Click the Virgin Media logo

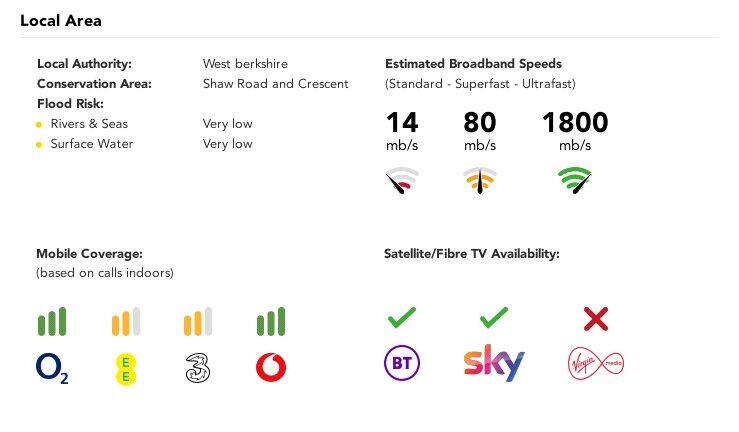pos(595,362)
